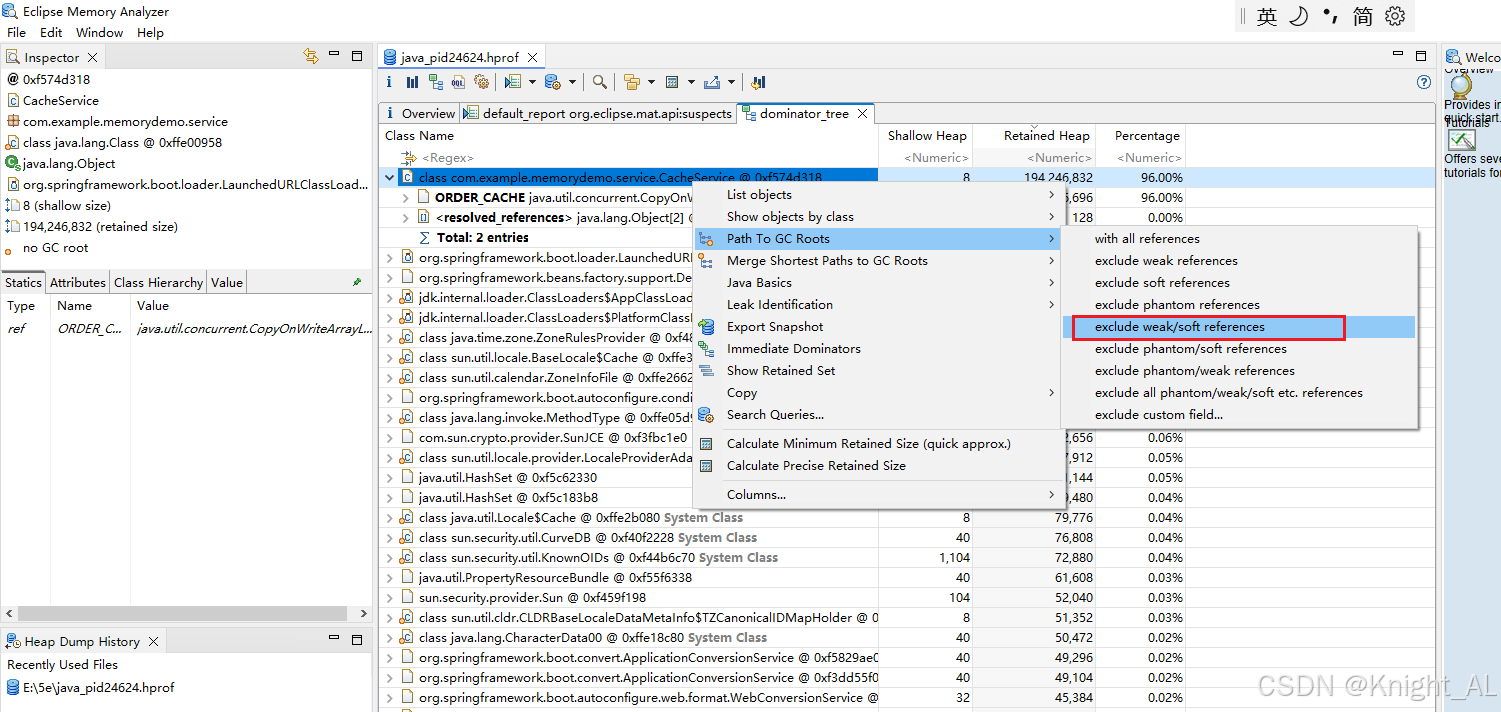This screenshot has height=712, width=1501.
Task: Open the heap dump overview info icon
Action: click(x=390, y=82)
